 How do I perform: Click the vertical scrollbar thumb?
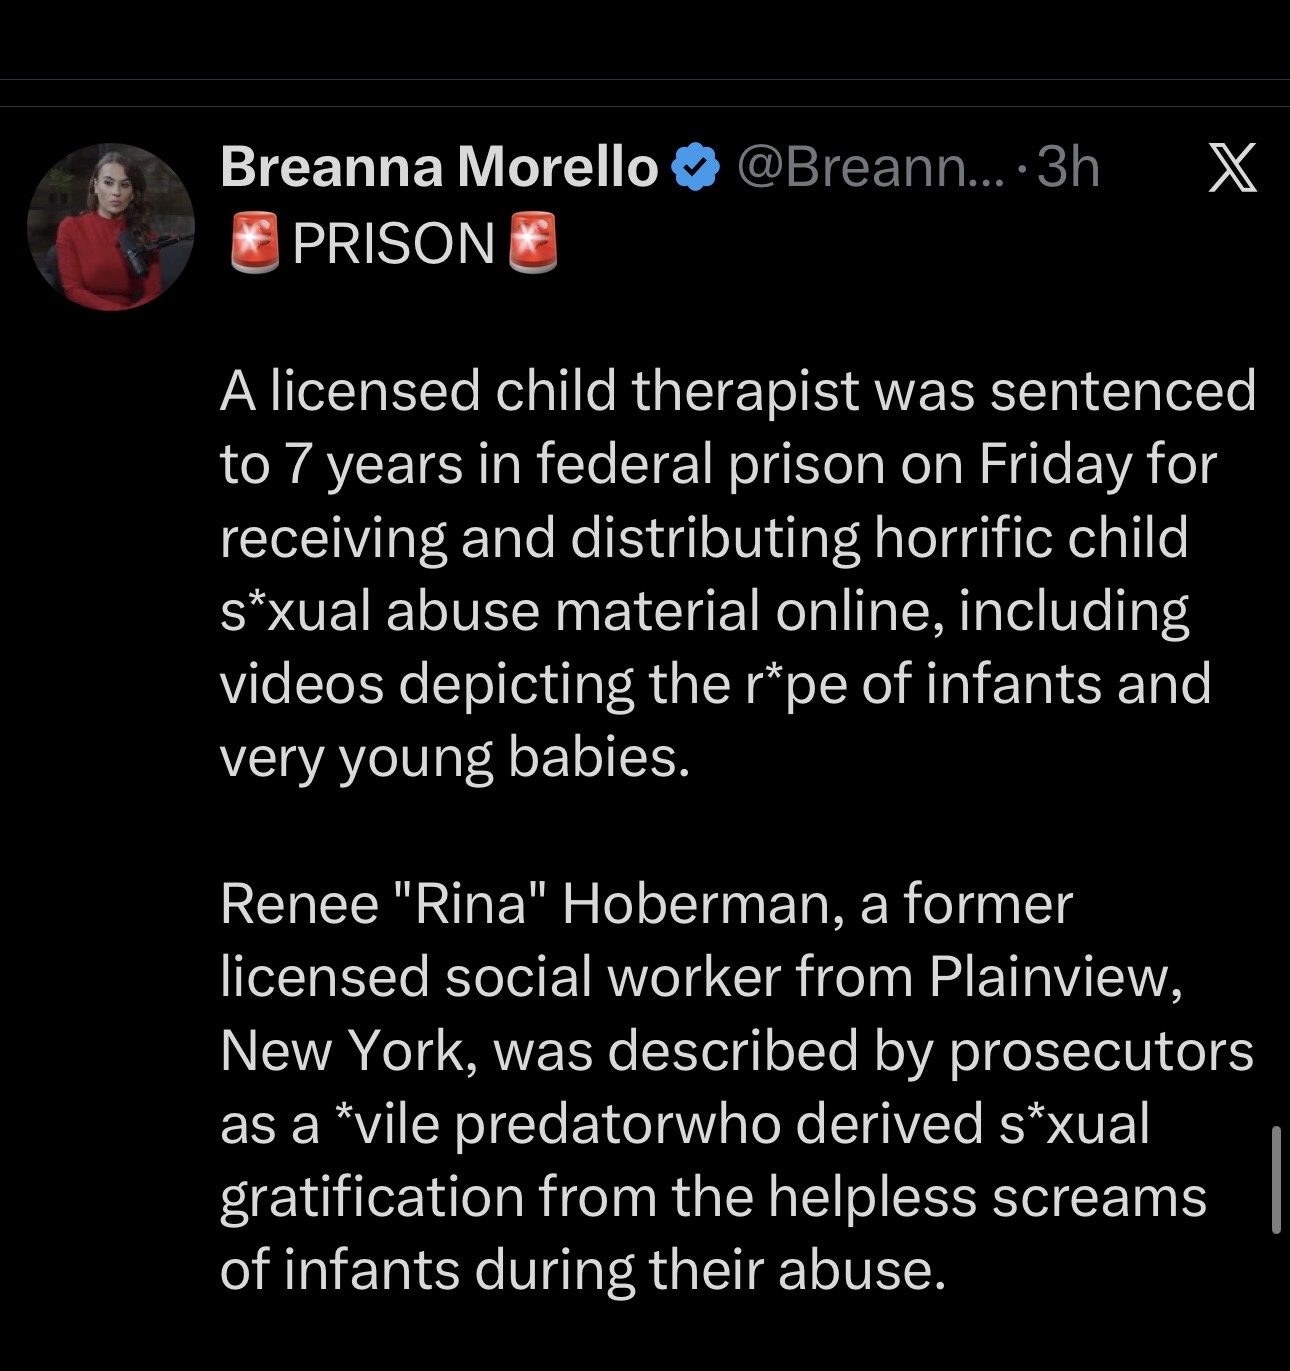(x=1276, y=1180)
